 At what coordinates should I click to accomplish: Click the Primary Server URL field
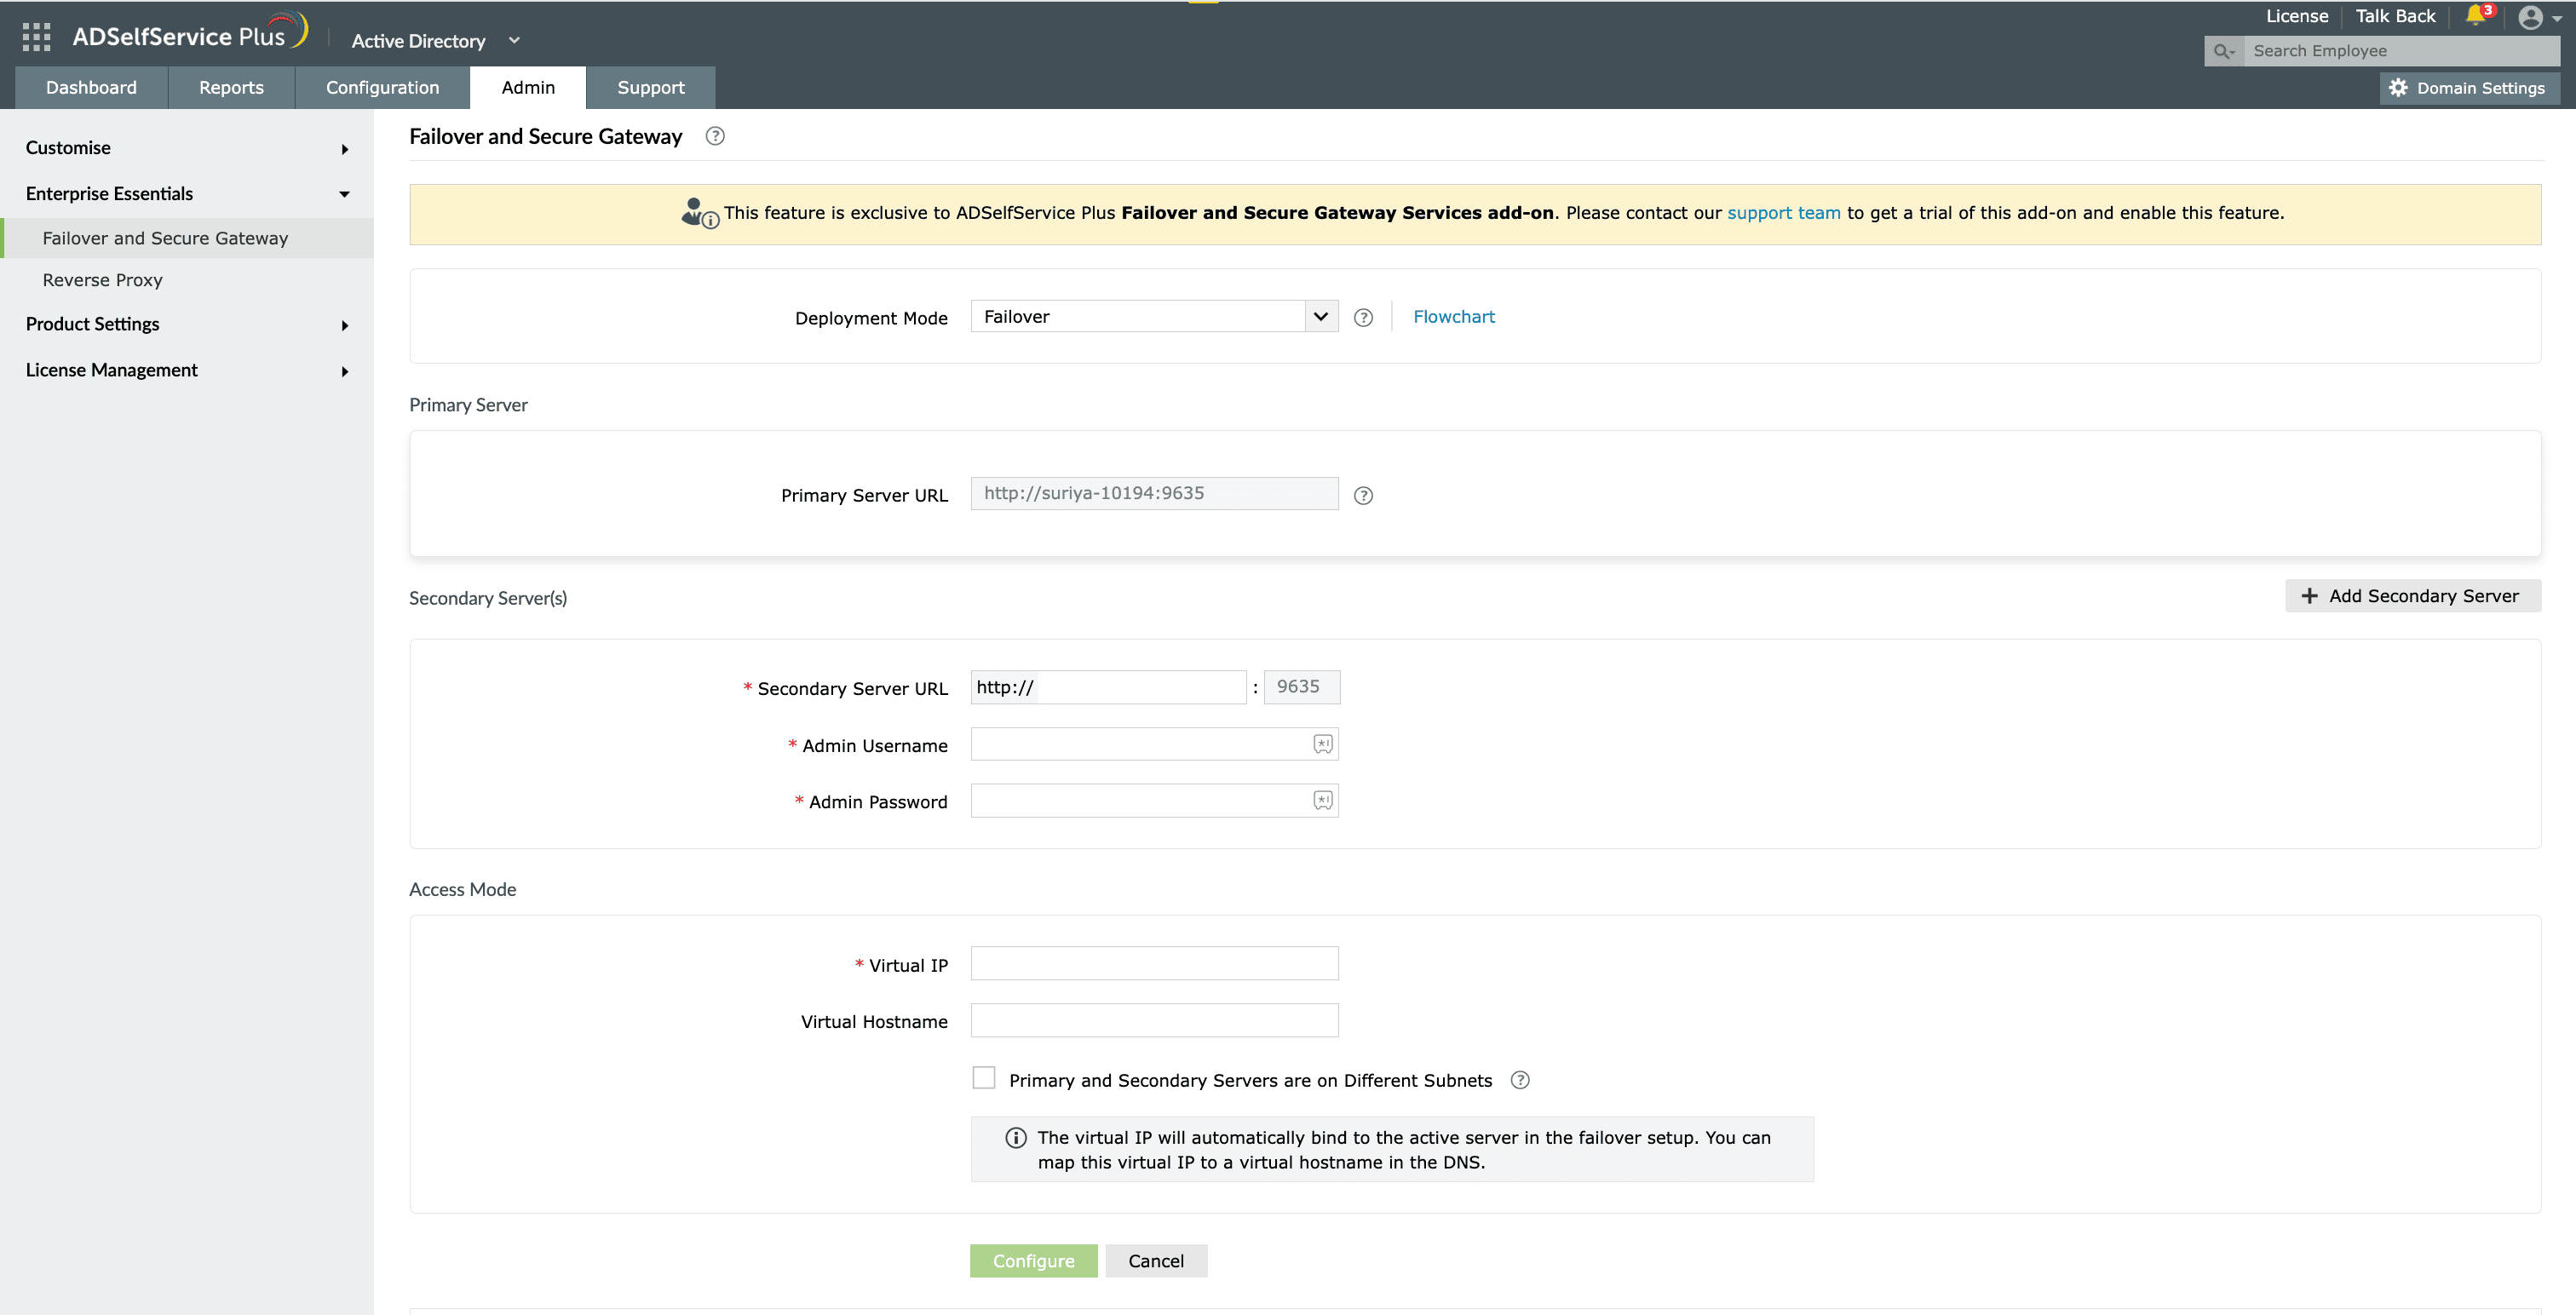click(x=1154, y=494)
